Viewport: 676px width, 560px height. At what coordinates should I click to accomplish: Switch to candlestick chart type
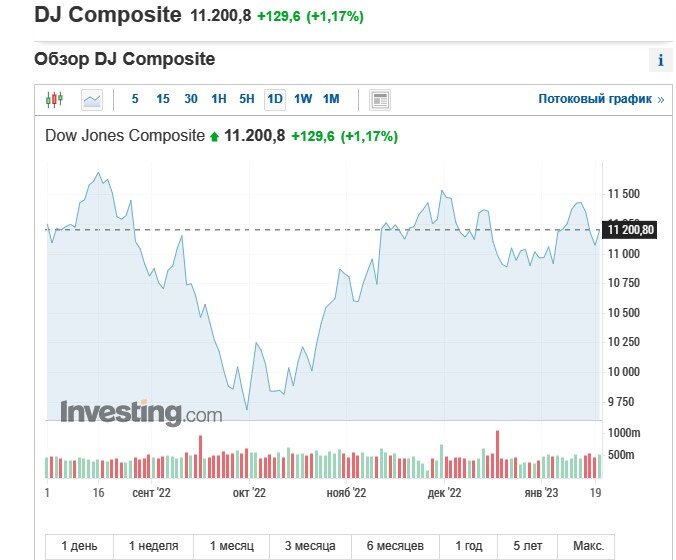pos(54,99)
